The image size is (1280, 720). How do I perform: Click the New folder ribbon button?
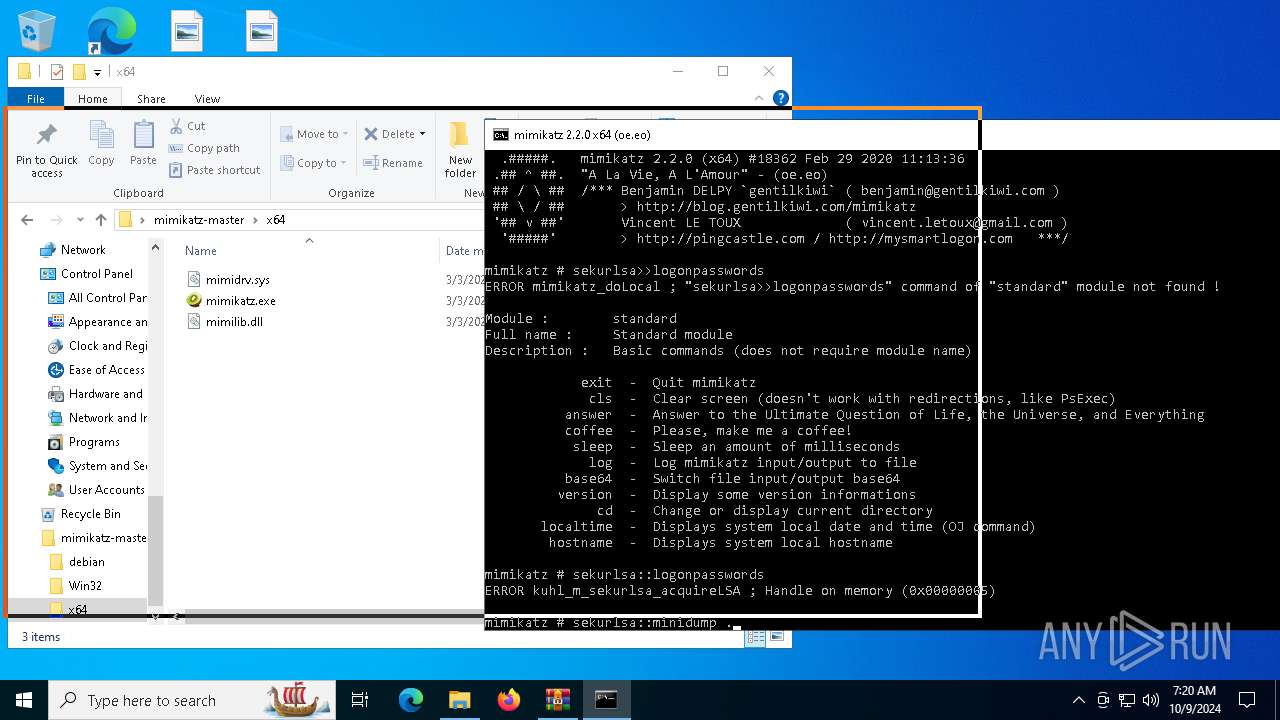[x=460, y=151]
